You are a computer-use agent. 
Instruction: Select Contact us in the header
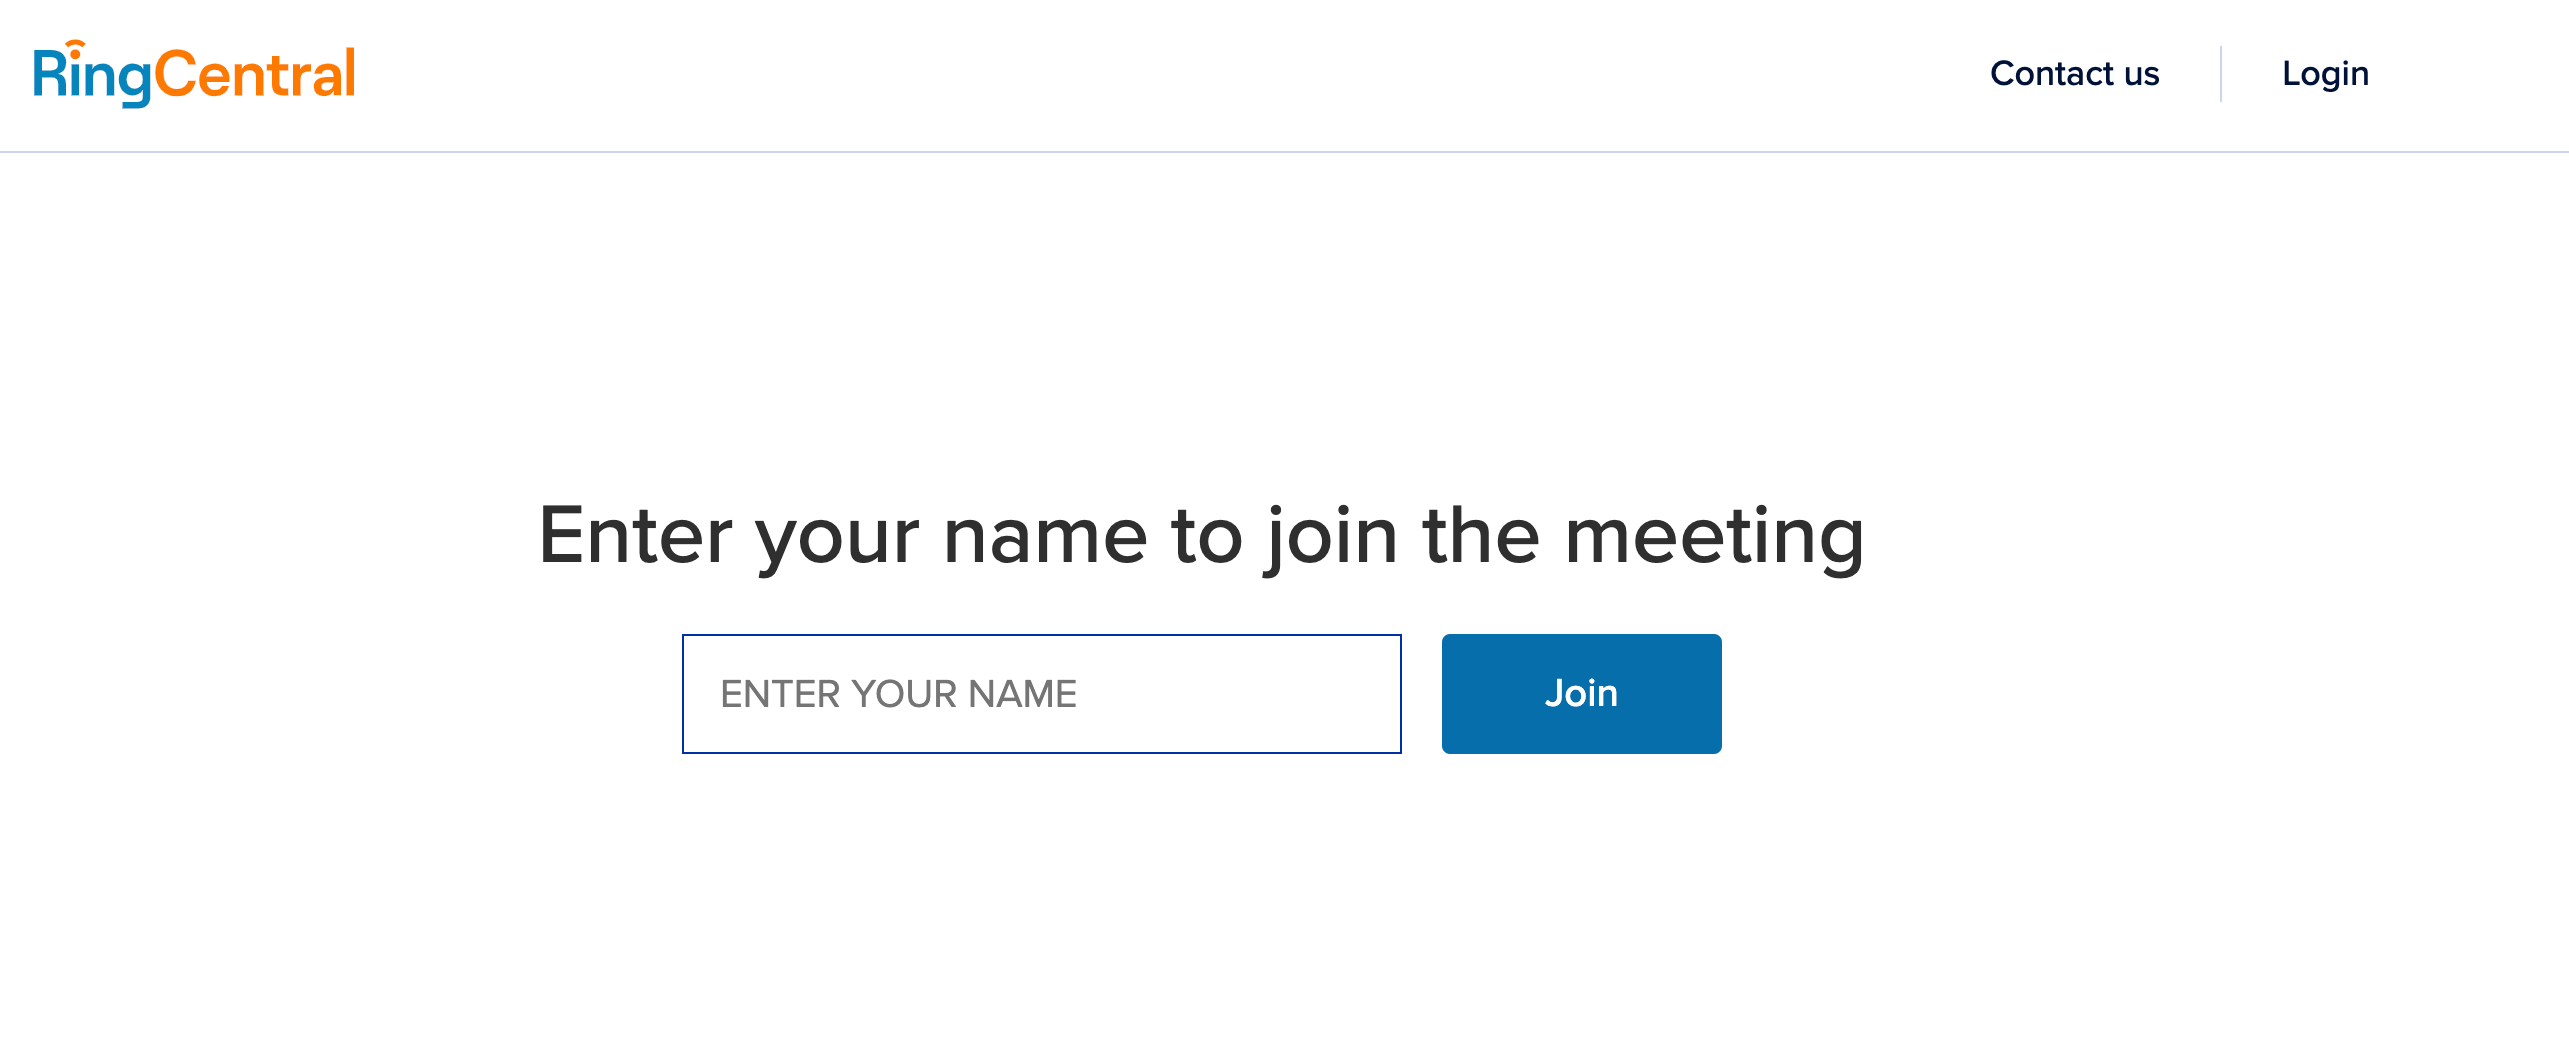pyautogui.click(x=2074, y=73)
